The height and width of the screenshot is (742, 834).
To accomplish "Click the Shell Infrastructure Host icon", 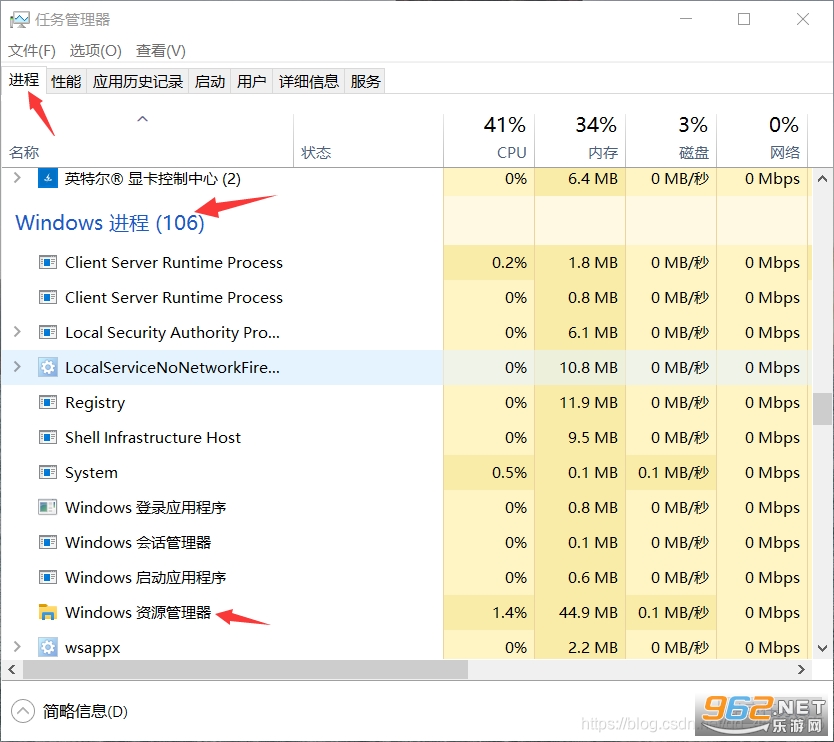I will click(x=48, y=437).
